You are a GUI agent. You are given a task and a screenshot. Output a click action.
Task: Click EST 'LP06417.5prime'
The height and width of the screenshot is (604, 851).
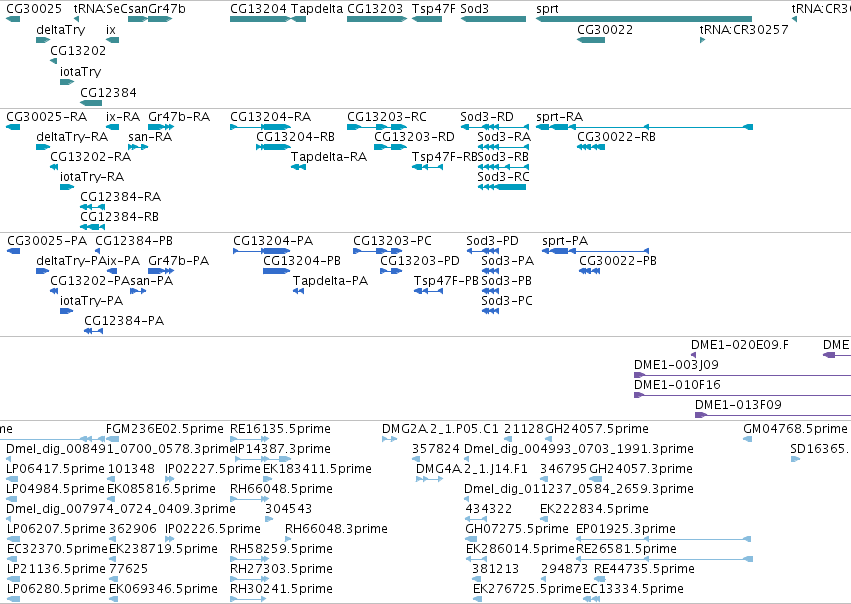tap(56, 469)
